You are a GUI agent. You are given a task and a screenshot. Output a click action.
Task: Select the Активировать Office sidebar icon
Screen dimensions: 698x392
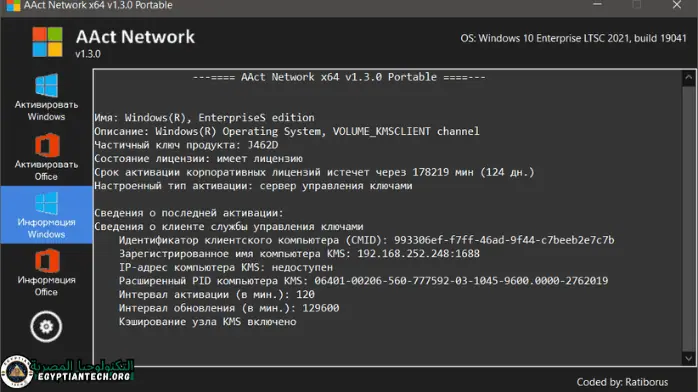(x=46, y=157)
